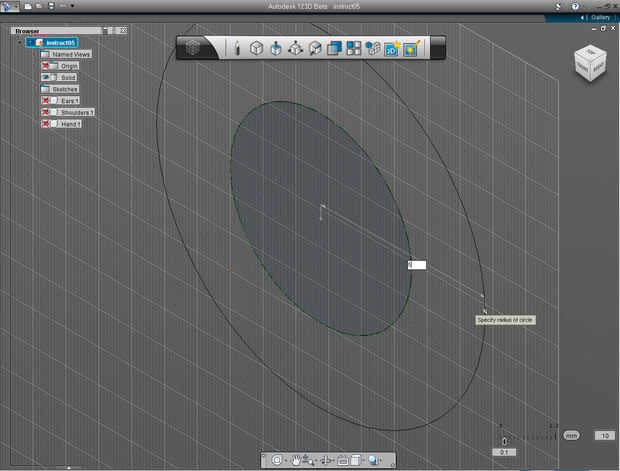
Task: Click the Orbit navigation icon
Action: [x=276, y=460]
